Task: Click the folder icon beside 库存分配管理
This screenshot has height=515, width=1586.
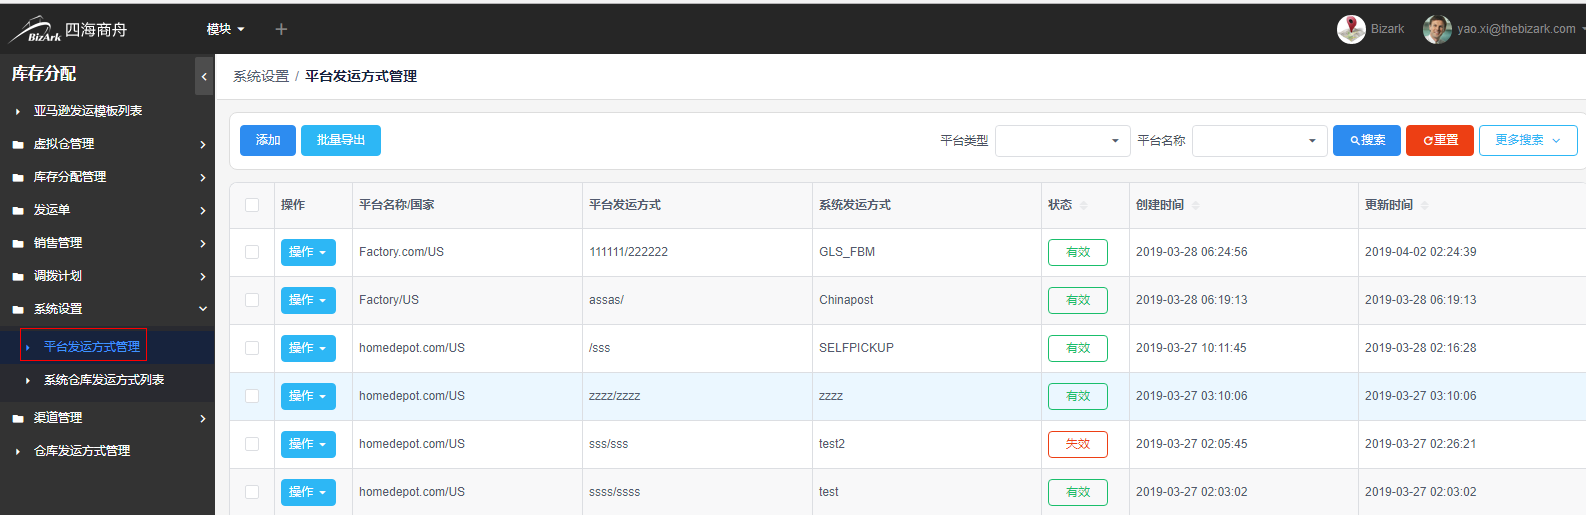Action: pos(18,177)
